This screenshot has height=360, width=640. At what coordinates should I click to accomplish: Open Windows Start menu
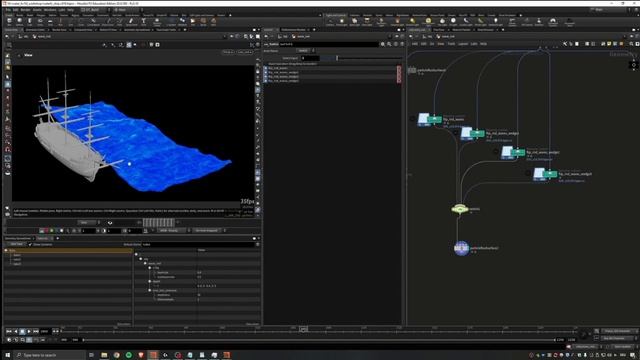(7, 355)
